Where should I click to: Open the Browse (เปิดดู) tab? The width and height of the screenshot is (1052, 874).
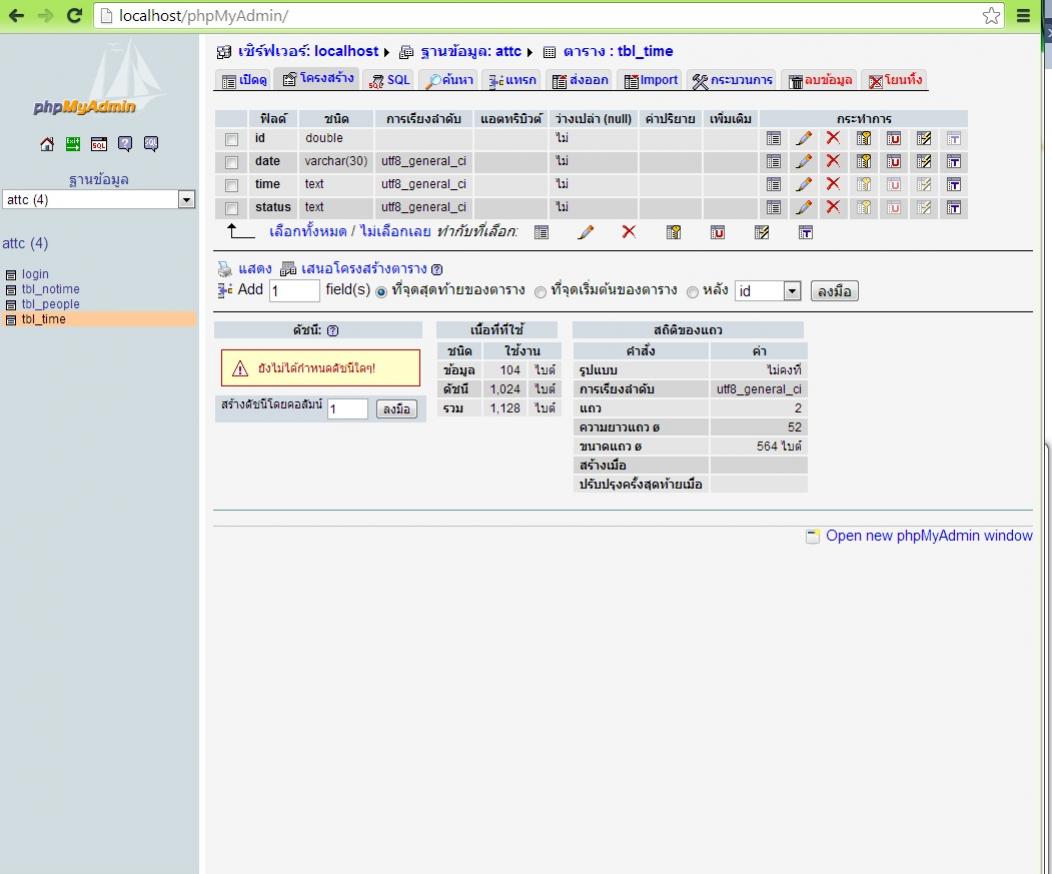pos(244,80)
